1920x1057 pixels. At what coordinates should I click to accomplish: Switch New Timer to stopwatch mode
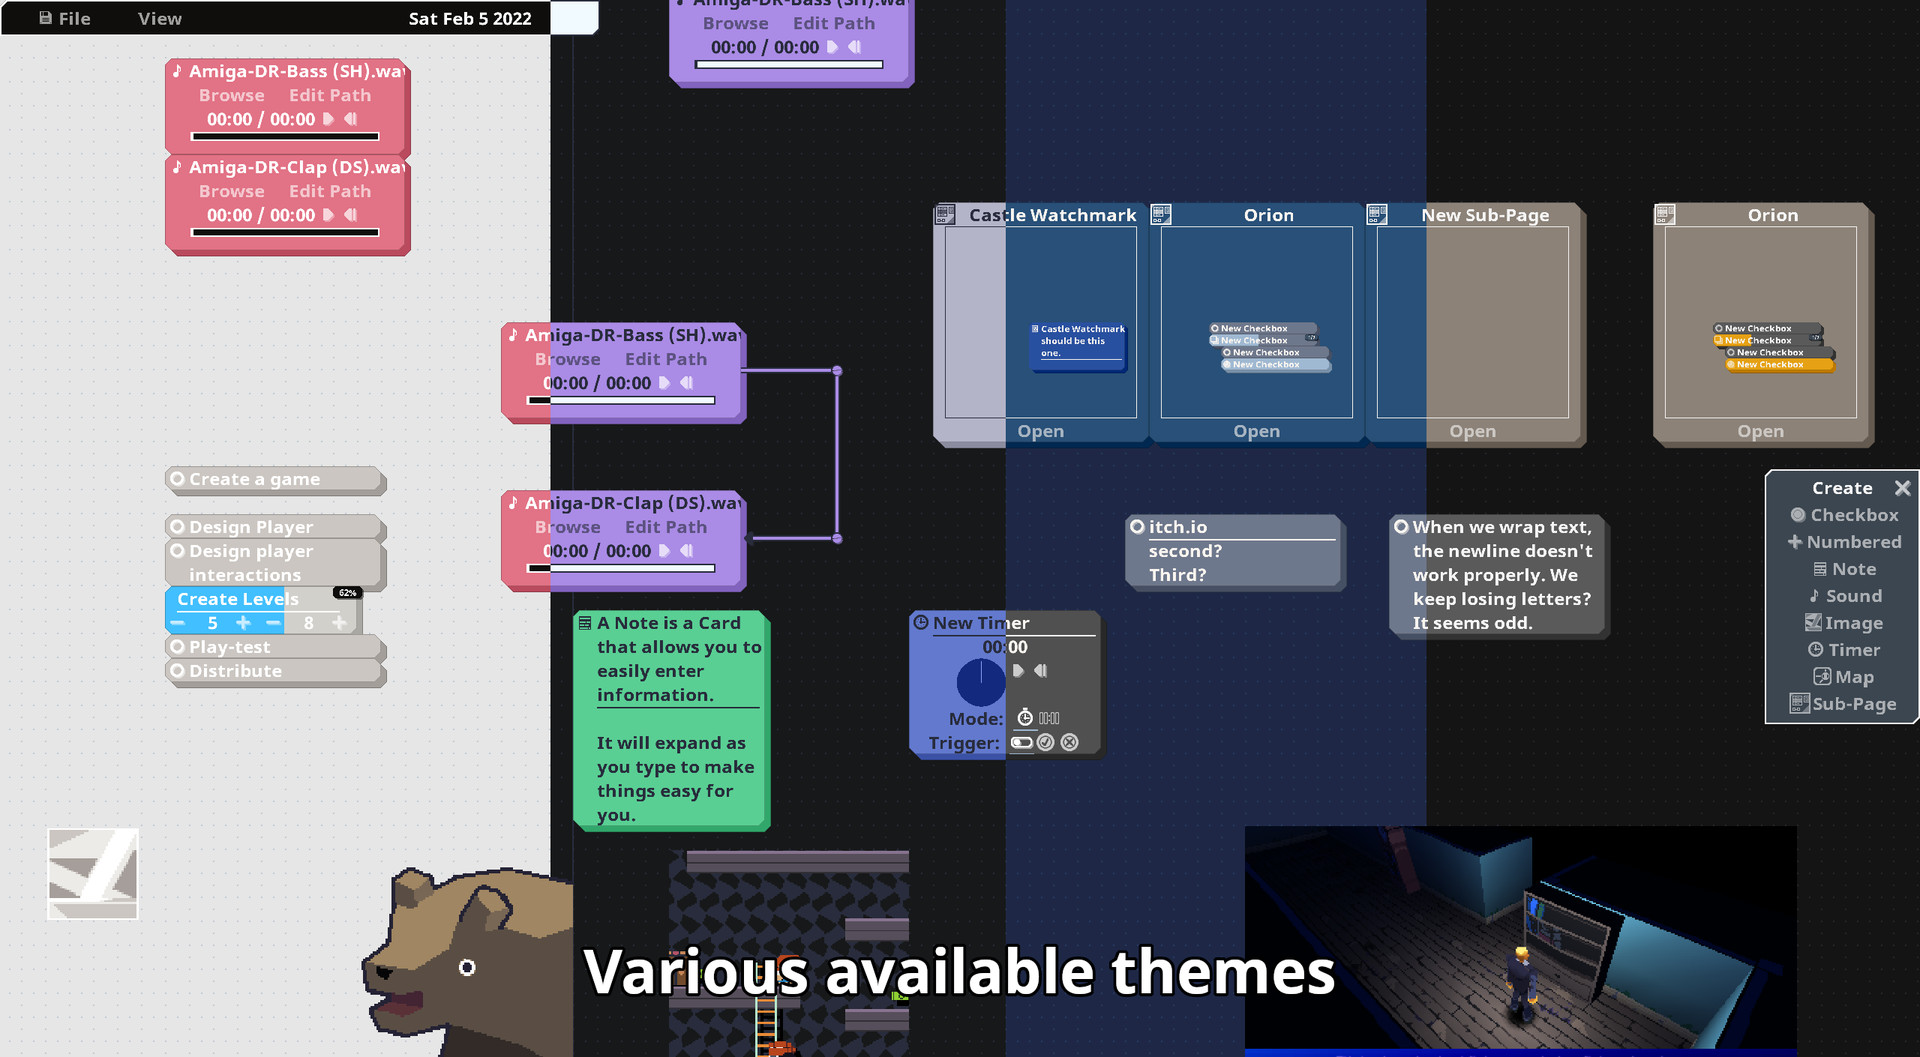point(1024,717)
